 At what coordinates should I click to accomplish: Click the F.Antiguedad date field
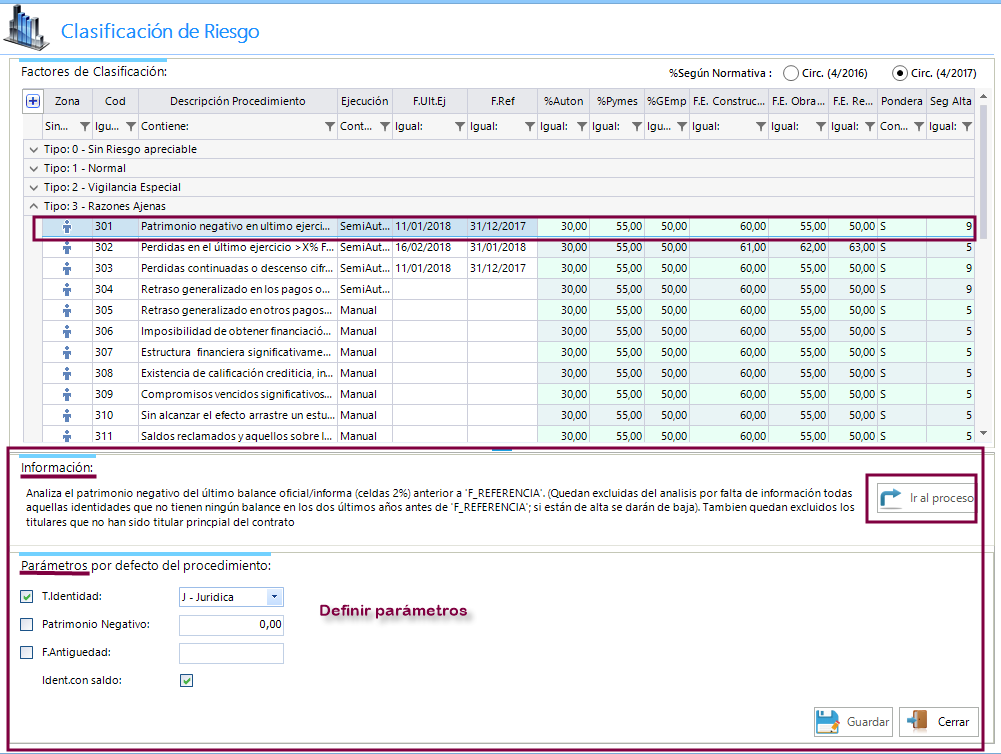click(x=231, y=653)
